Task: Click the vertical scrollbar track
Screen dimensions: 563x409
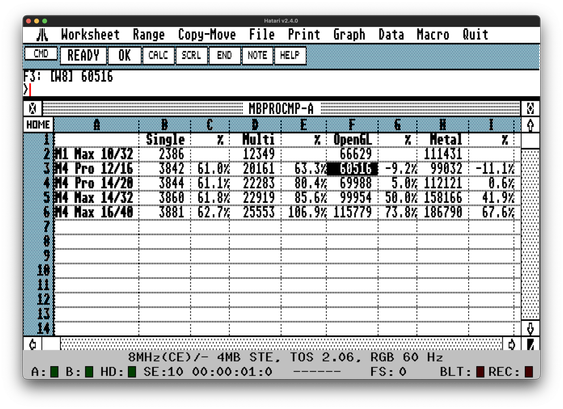Action: [530, 233]
